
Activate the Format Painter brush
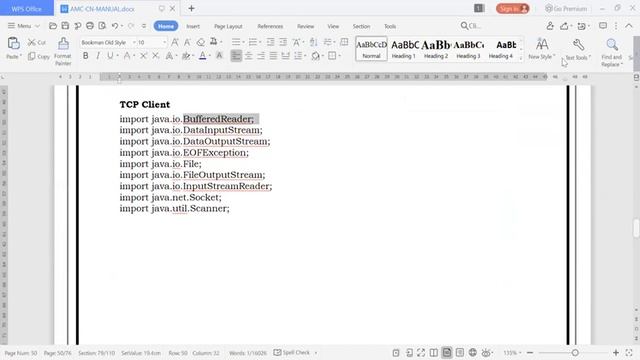pyautogui.click(x=63, y=51)
